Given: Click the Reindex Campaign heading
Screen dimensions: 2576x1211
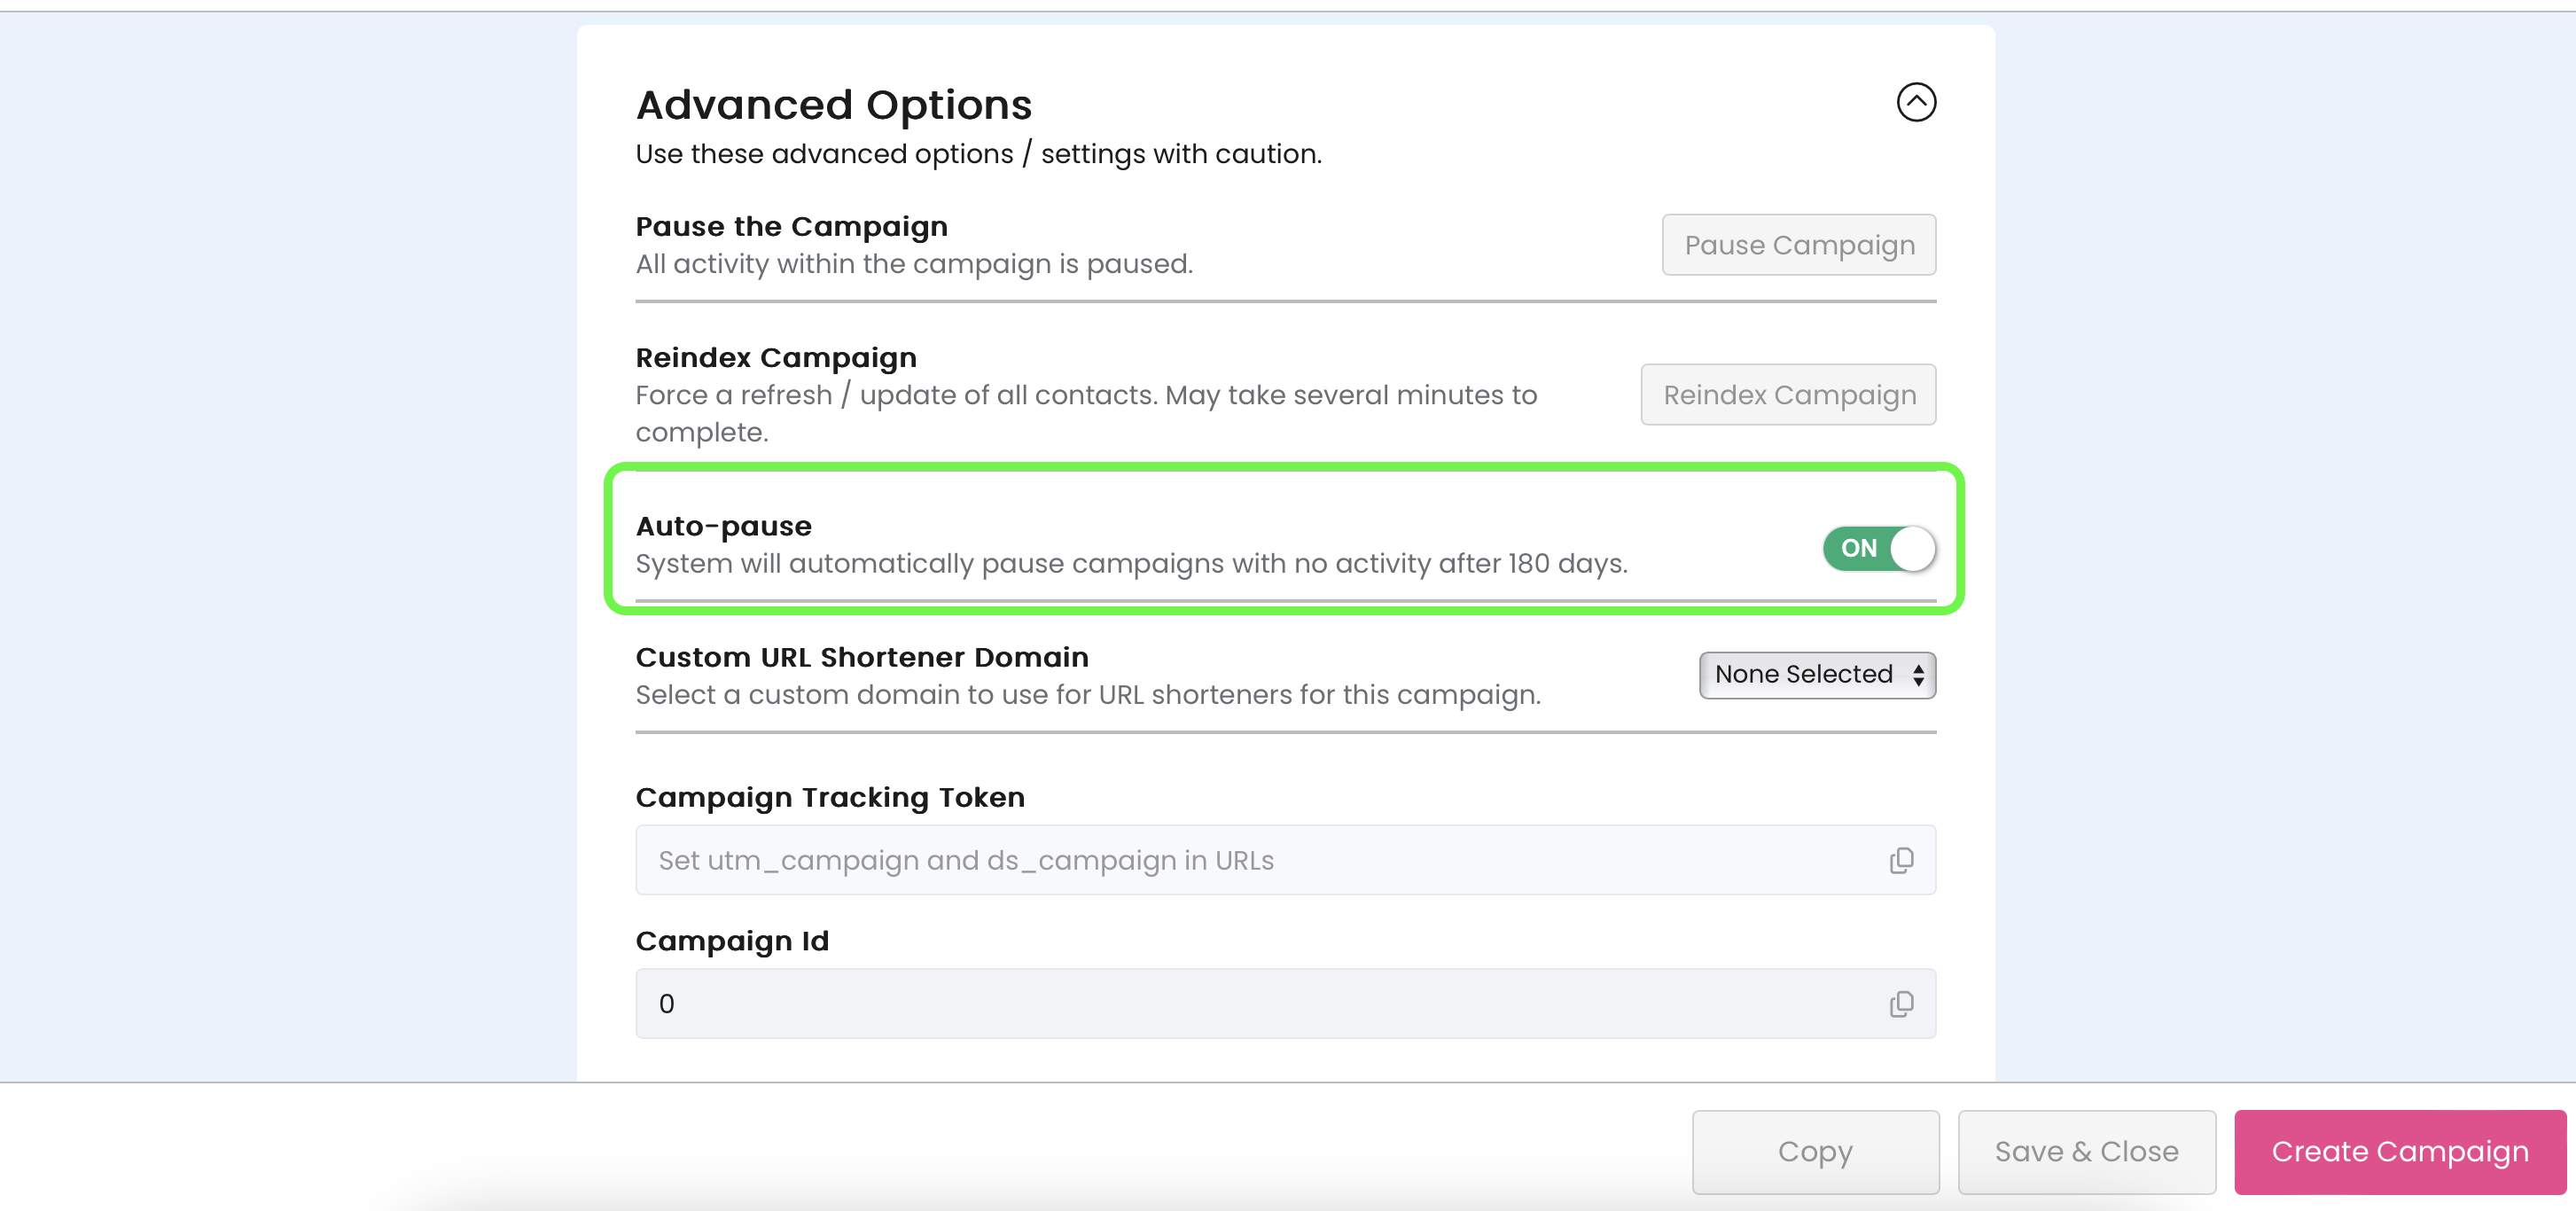Looking at the screenshot, I should (x=776, y=357).
